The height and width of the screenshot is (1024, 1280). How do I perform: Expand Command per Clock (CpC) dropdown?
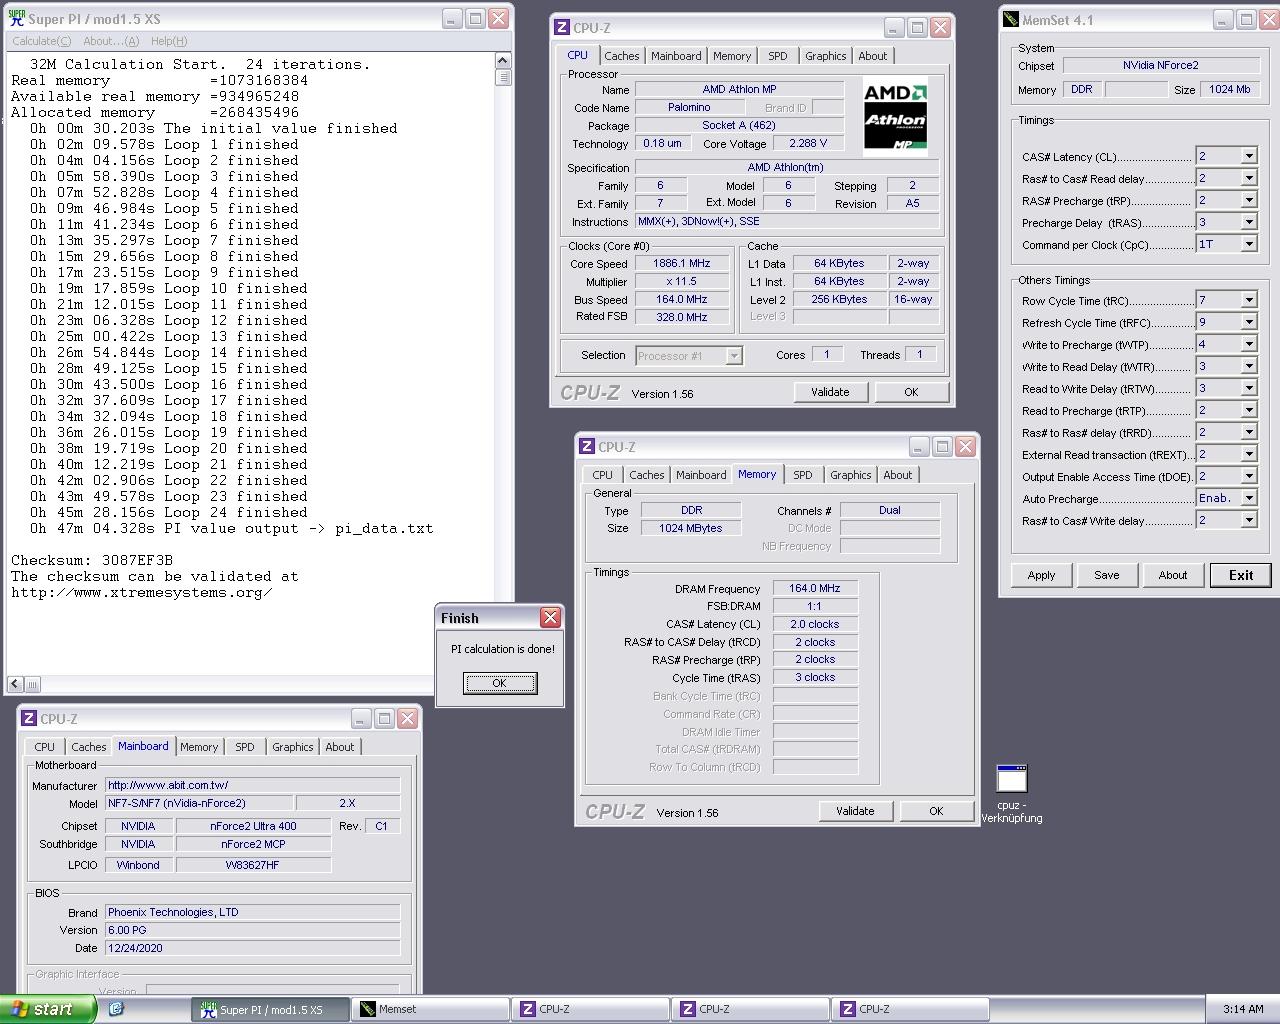point(1249,244)
